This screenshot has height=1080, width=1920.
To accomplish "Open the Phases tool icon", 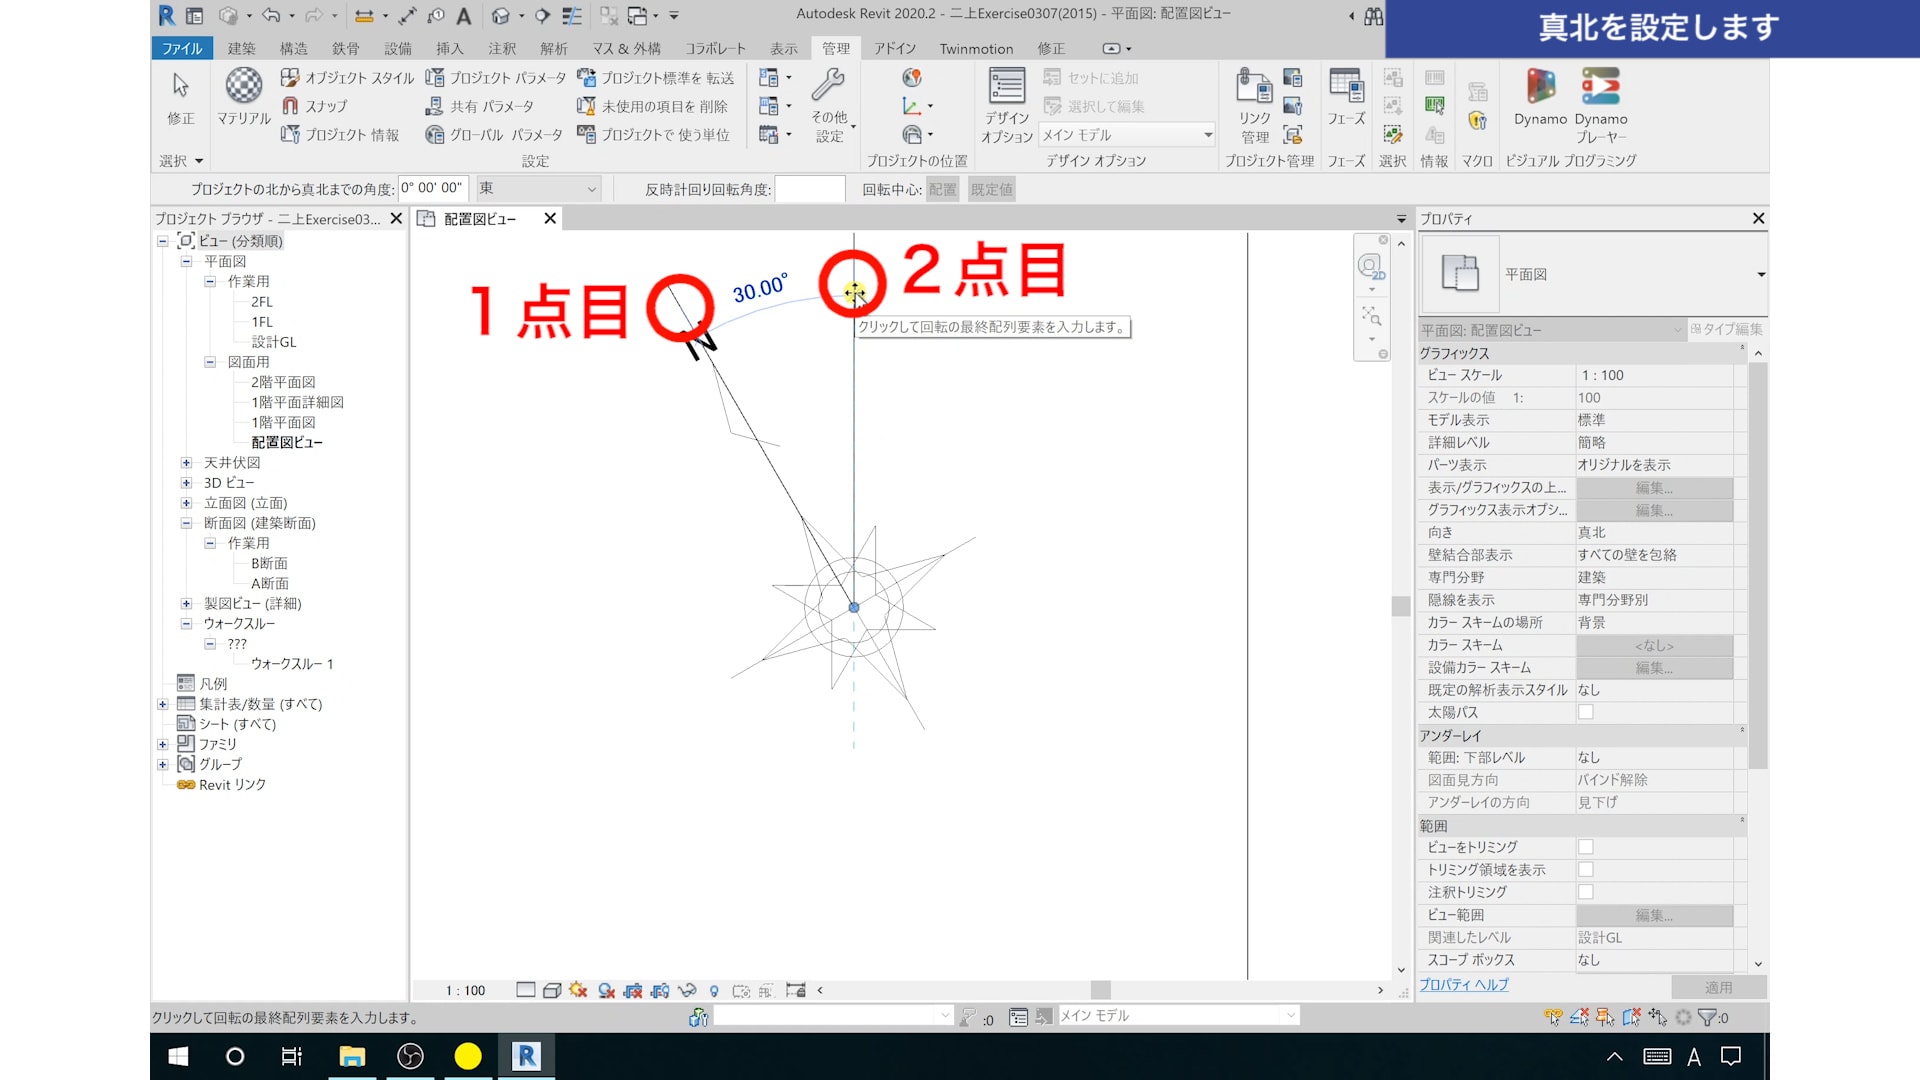I will [x=1346, y=88].
